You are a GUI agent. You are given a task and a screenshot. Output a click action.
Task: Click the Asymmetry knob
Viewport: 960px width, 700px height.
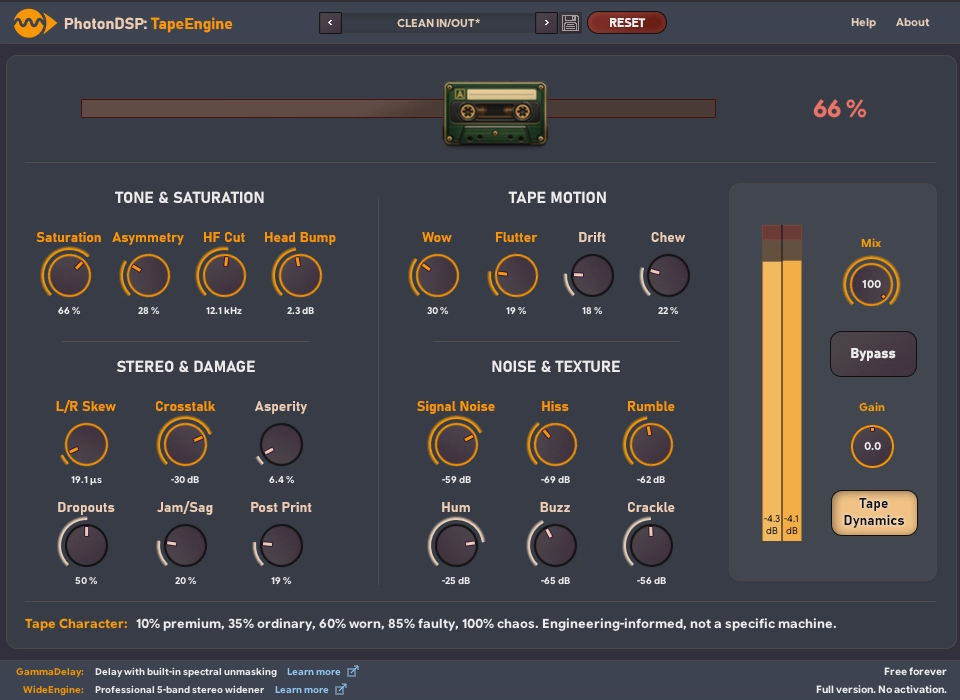(x=148, y=276)
